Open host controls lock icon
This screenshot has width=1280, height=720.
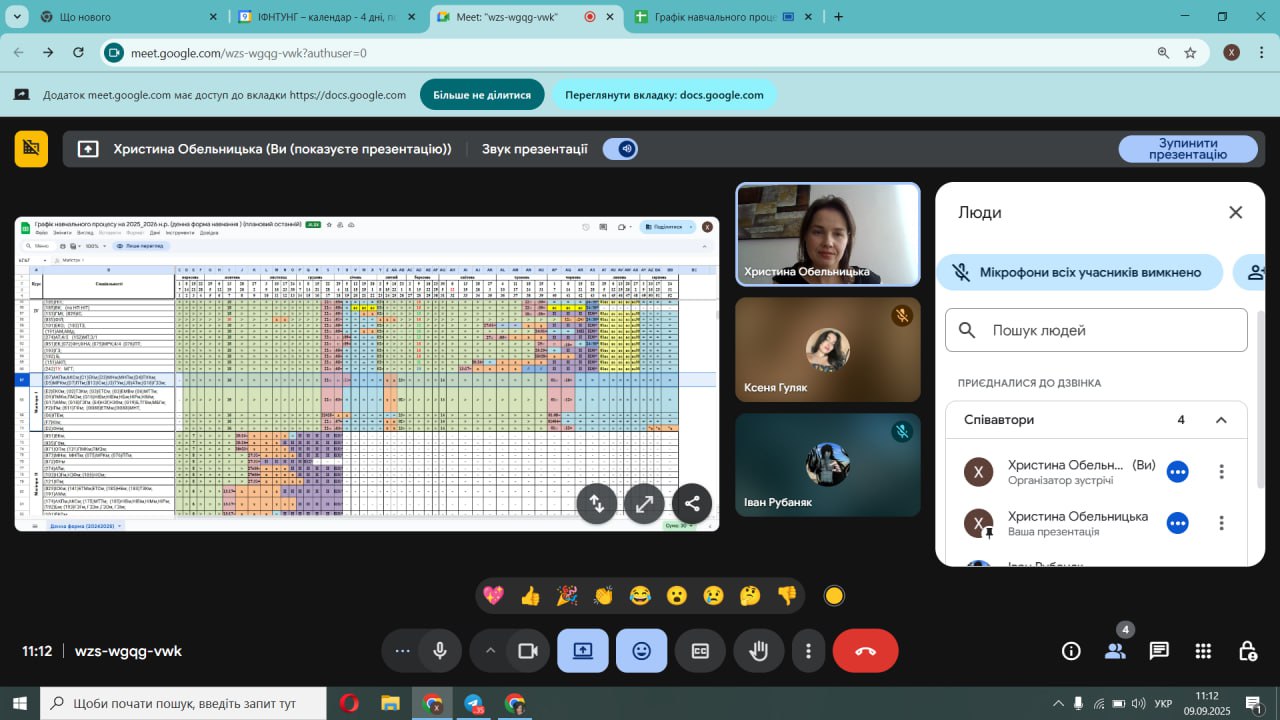[1247, 651]
